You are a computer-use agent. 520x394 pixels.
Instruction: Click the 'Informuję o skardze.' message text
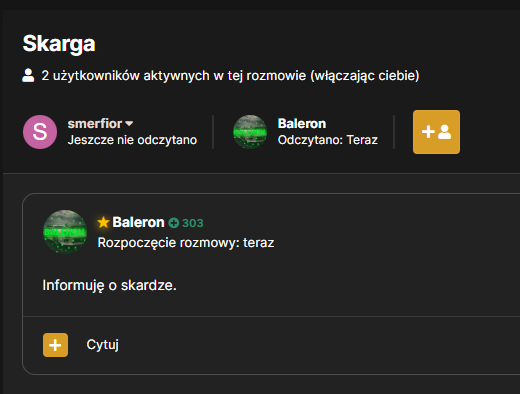[x=109, y=285]
